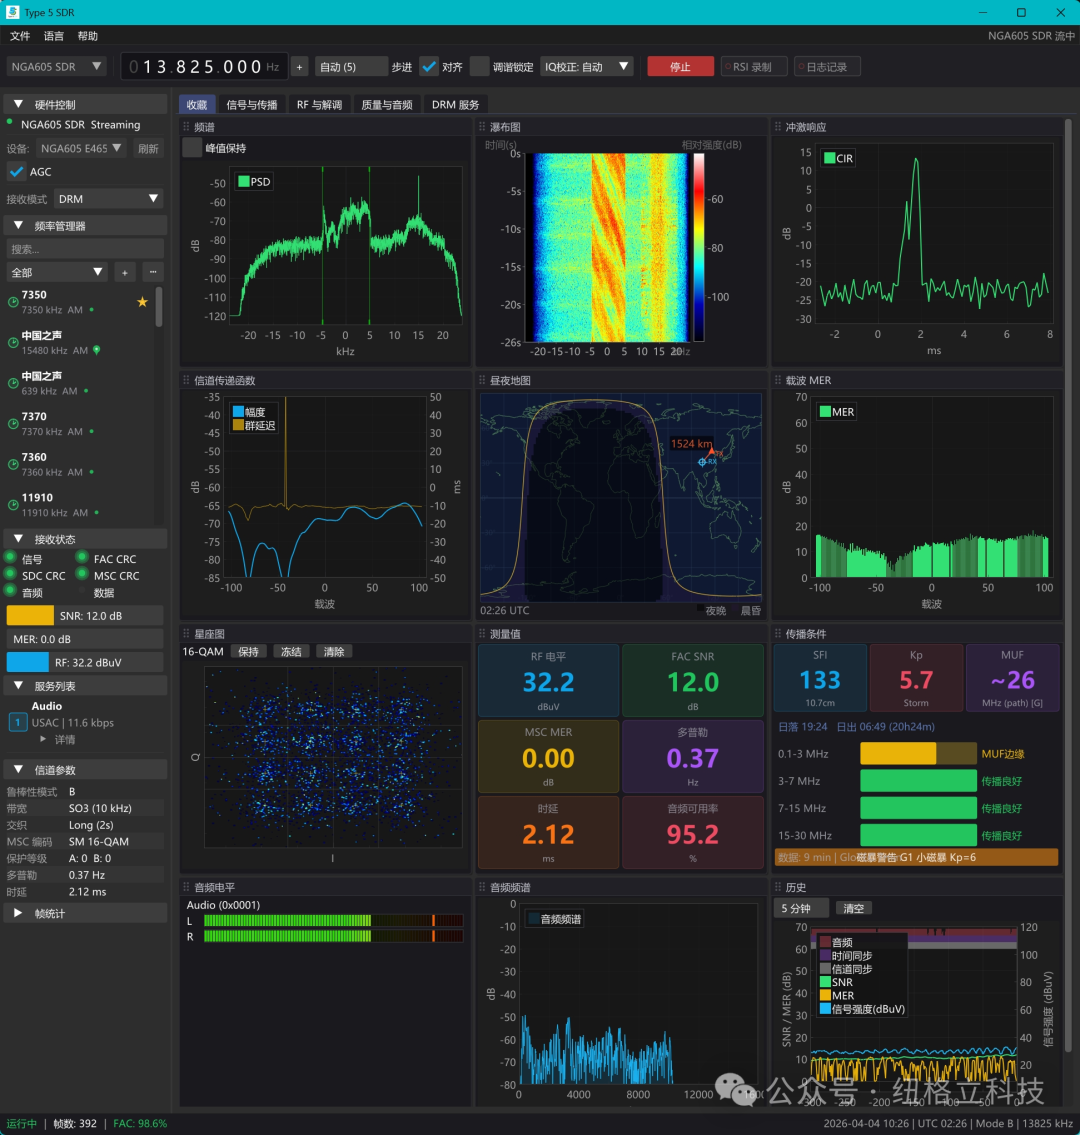
Task: Click the Type 5 SDR app icon
Action: tap(12, 12)
